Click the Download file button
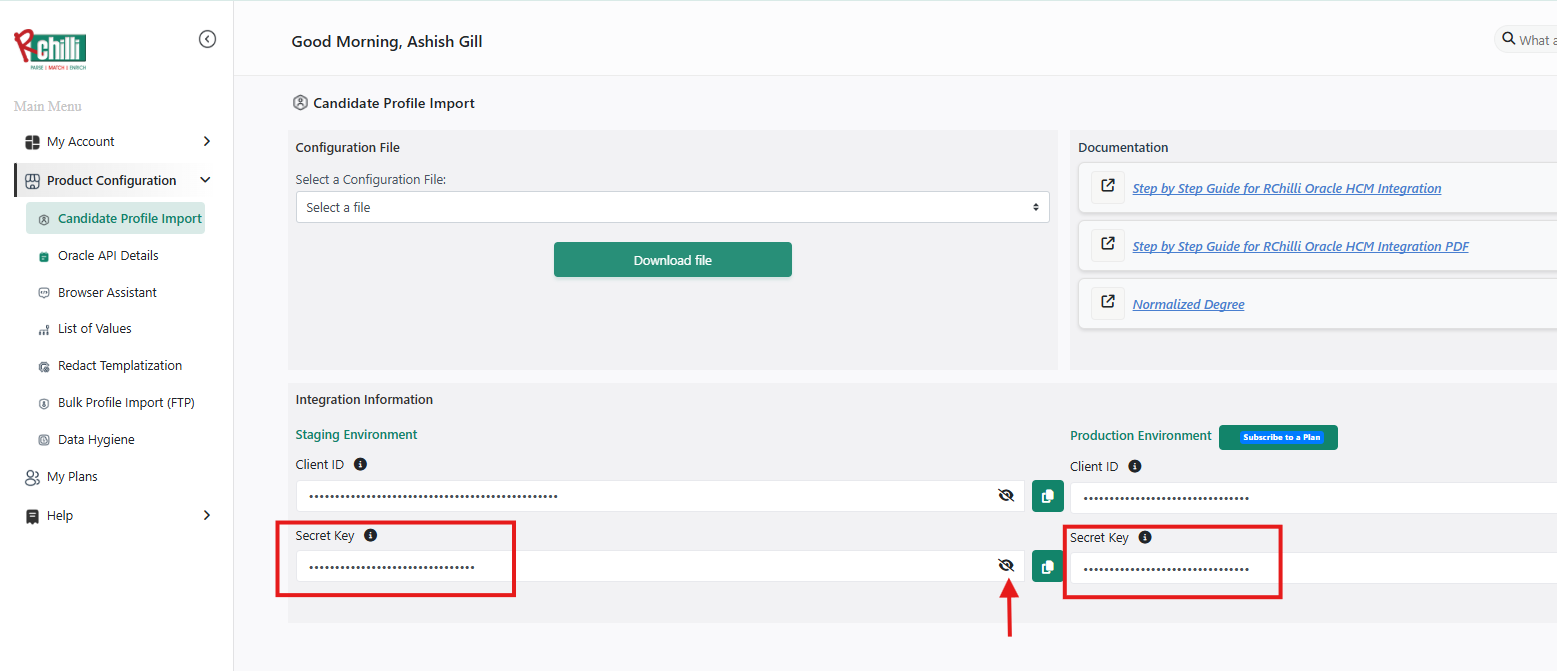Viewport: 1557px width, 671px height. coord(672,260)
